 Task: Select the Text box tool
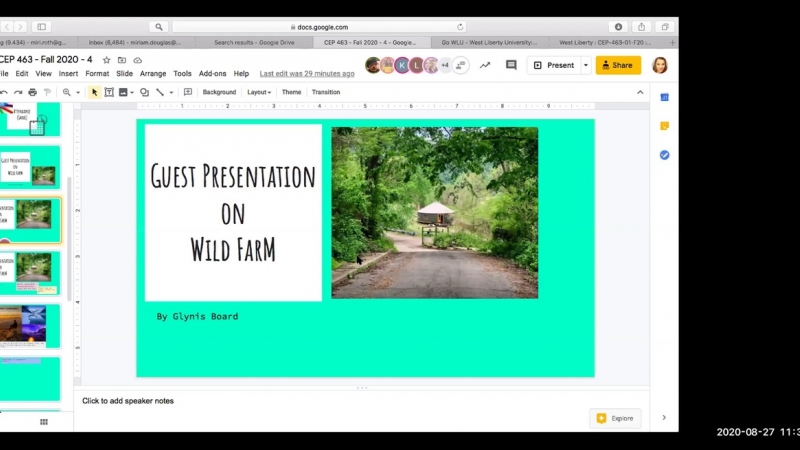pyautogui.click(x=109, y=92)
